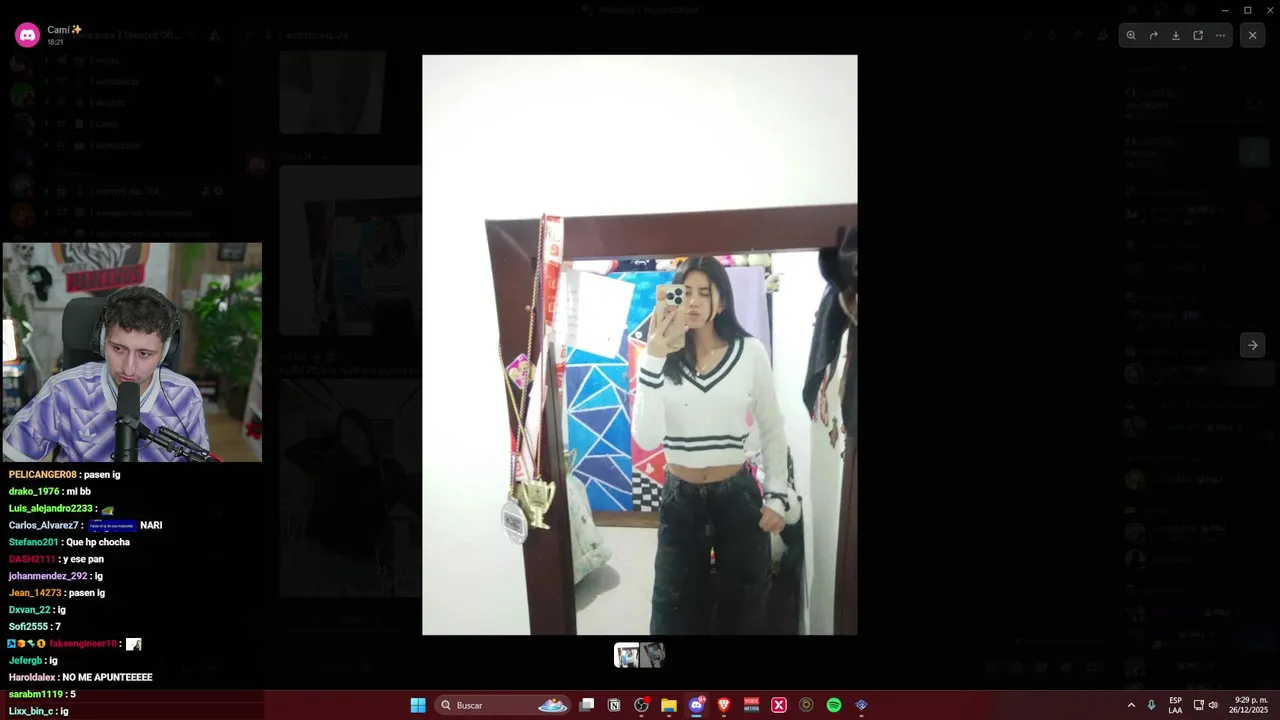Click the enlarged mirror selfie image
The height and width of the screenshot is (720, 1280).
tap(639, 345)
